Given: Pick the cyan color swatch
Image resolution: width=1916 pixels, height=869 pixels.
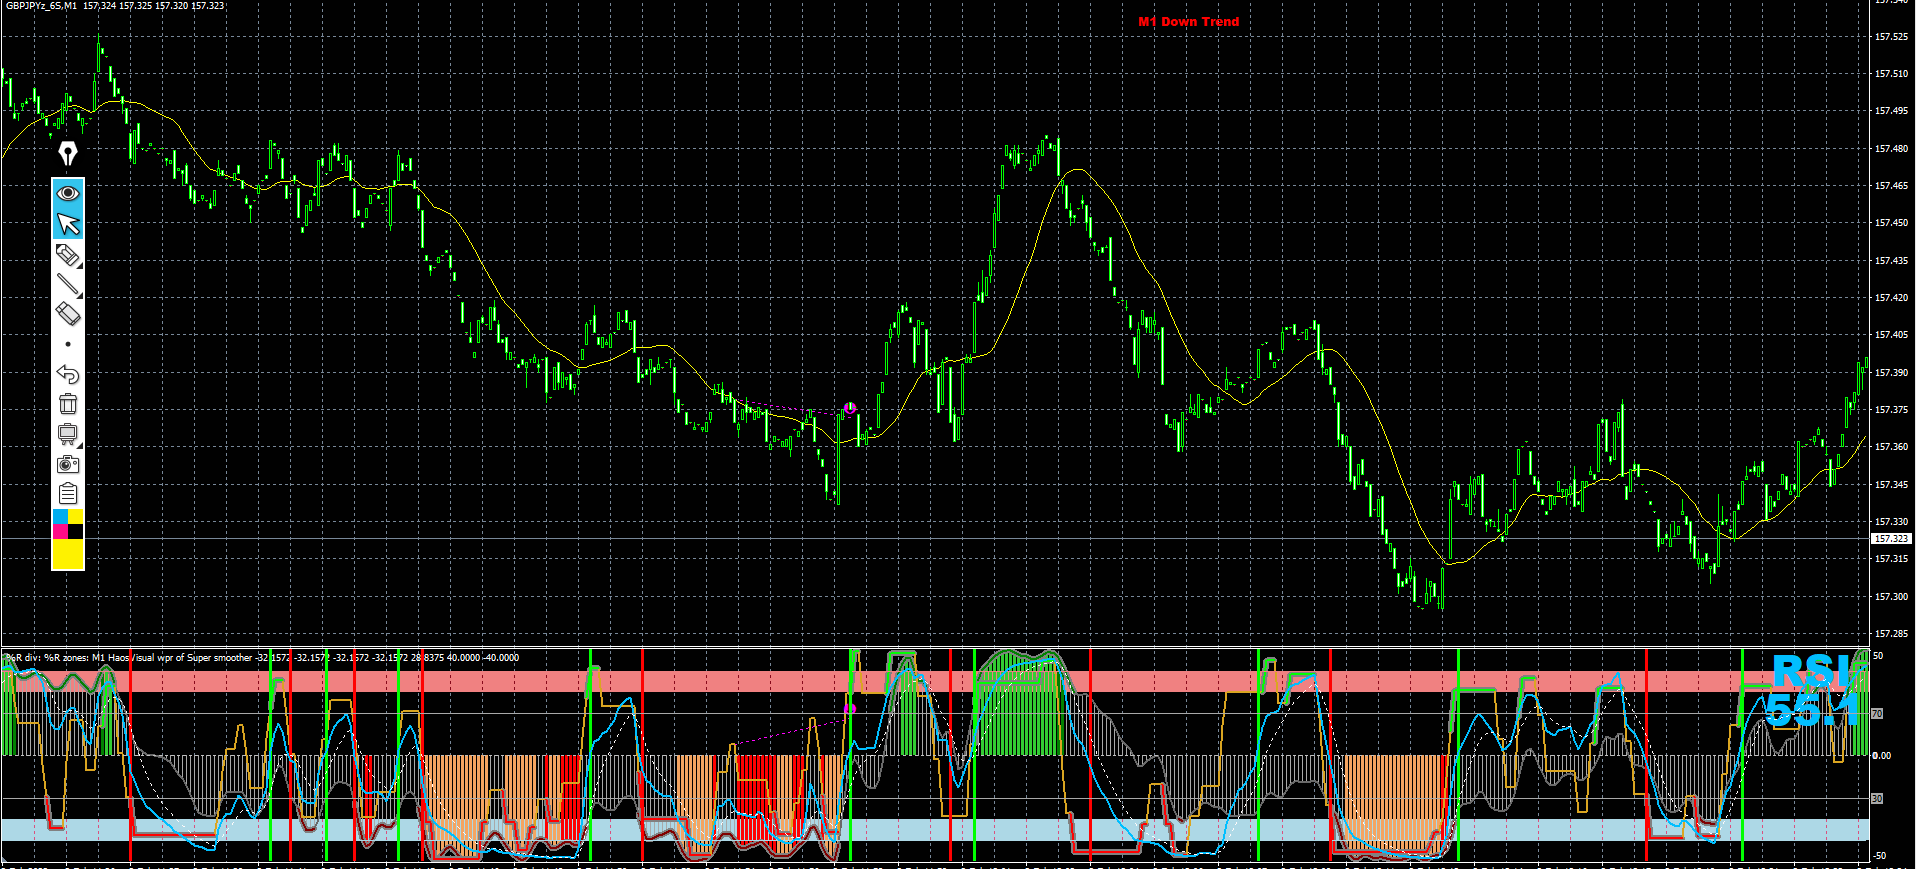Looking at the screenshot, I should click(60, 517).
